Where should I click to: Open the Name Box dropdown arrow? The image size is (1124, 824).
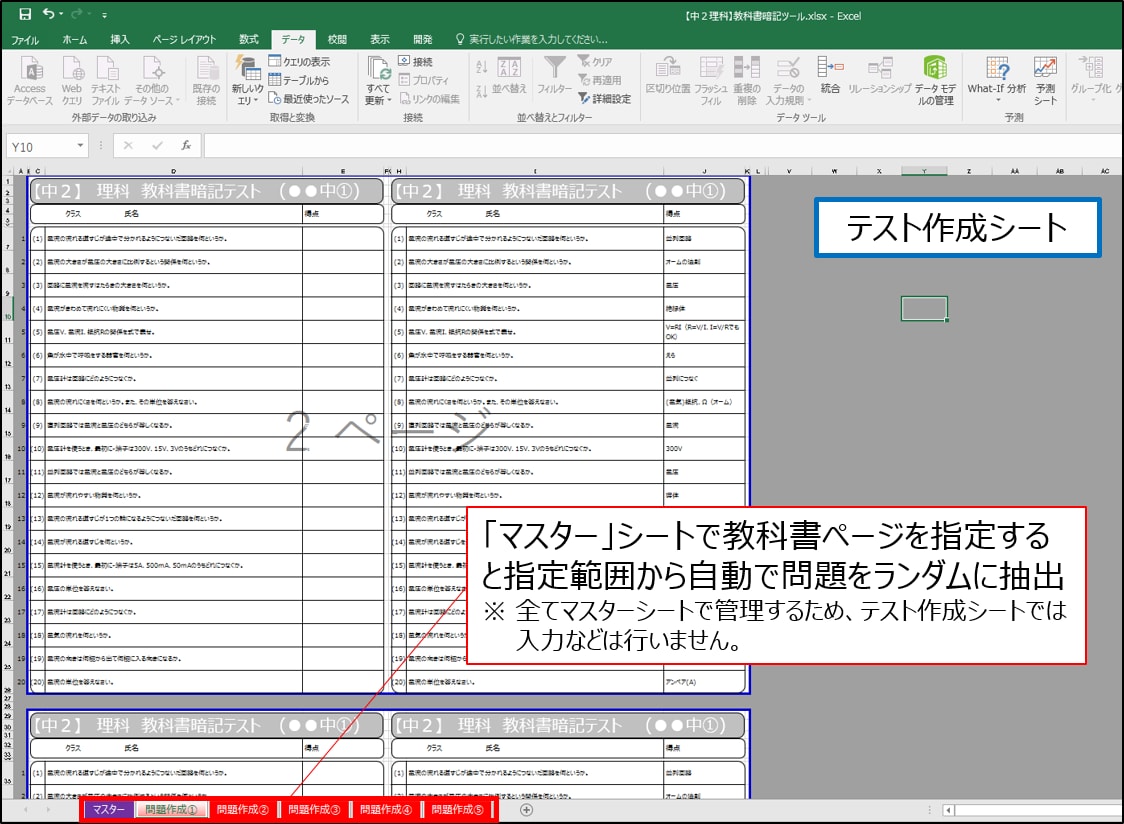click(80, 146)
